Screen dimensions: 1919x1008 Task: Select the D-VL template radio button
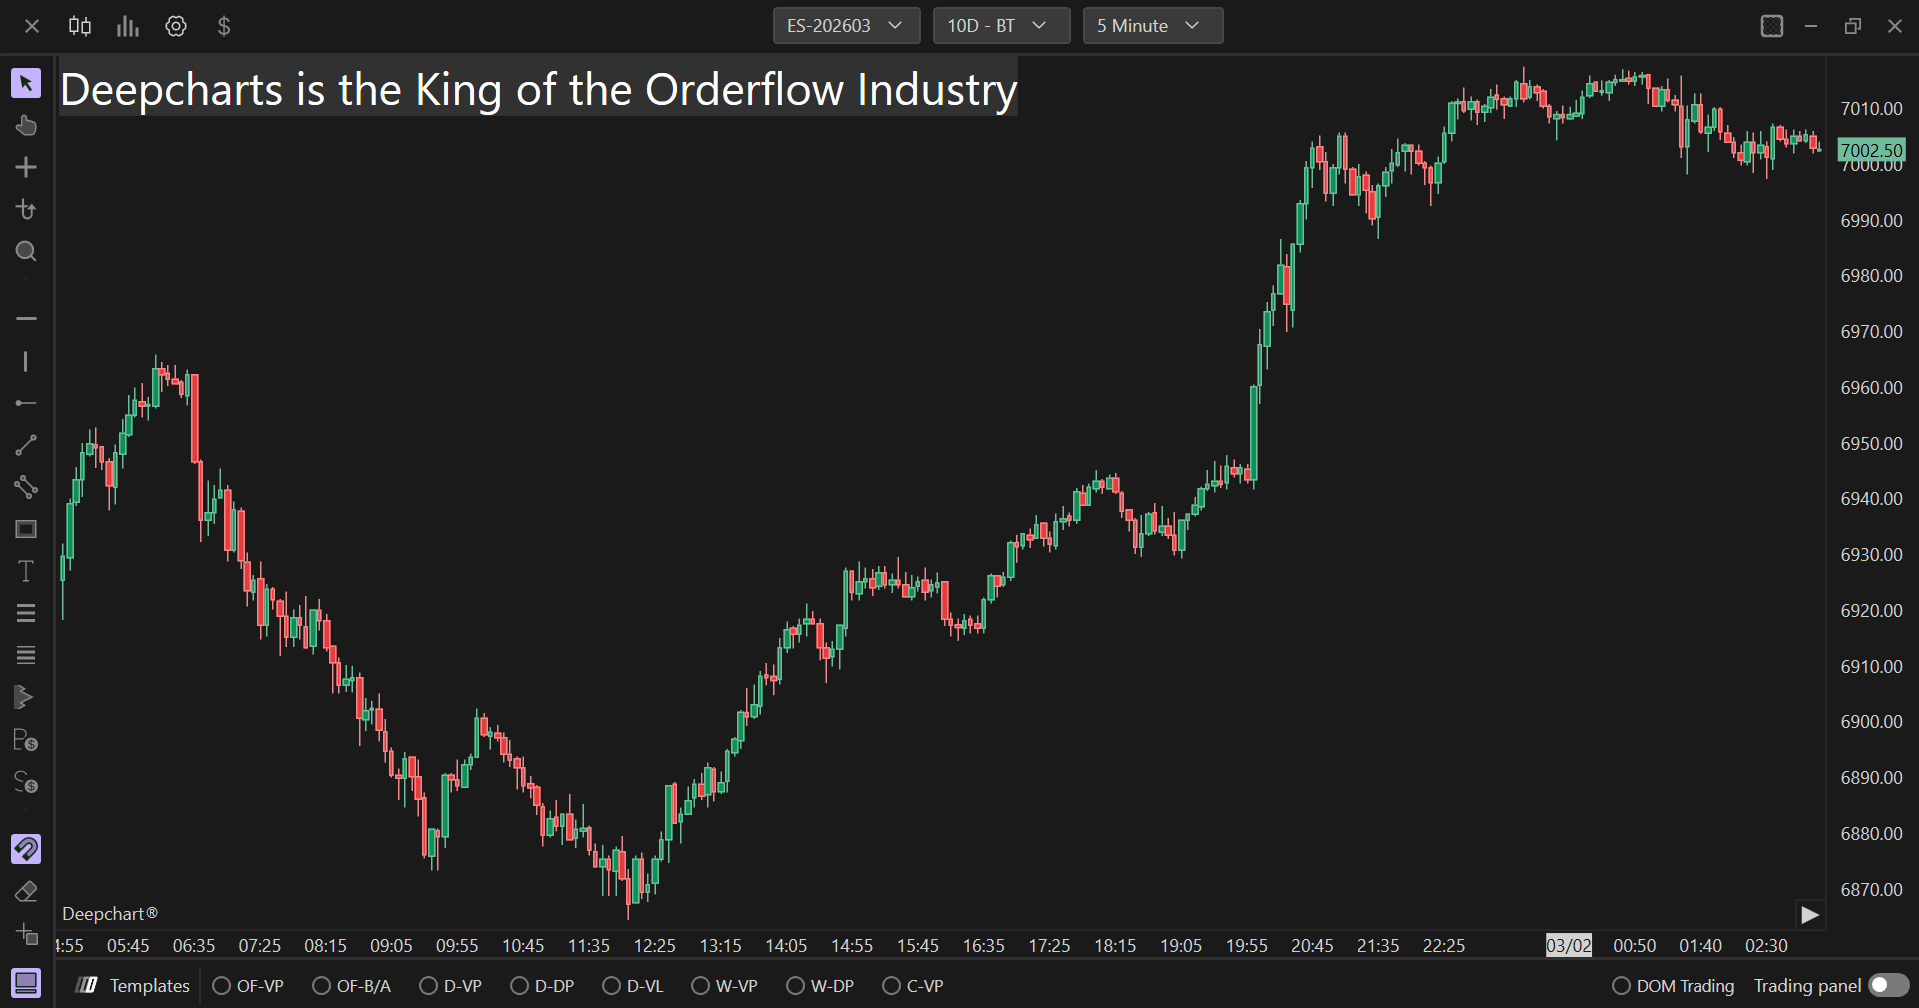pyautogui.click(x=612, y=986)
